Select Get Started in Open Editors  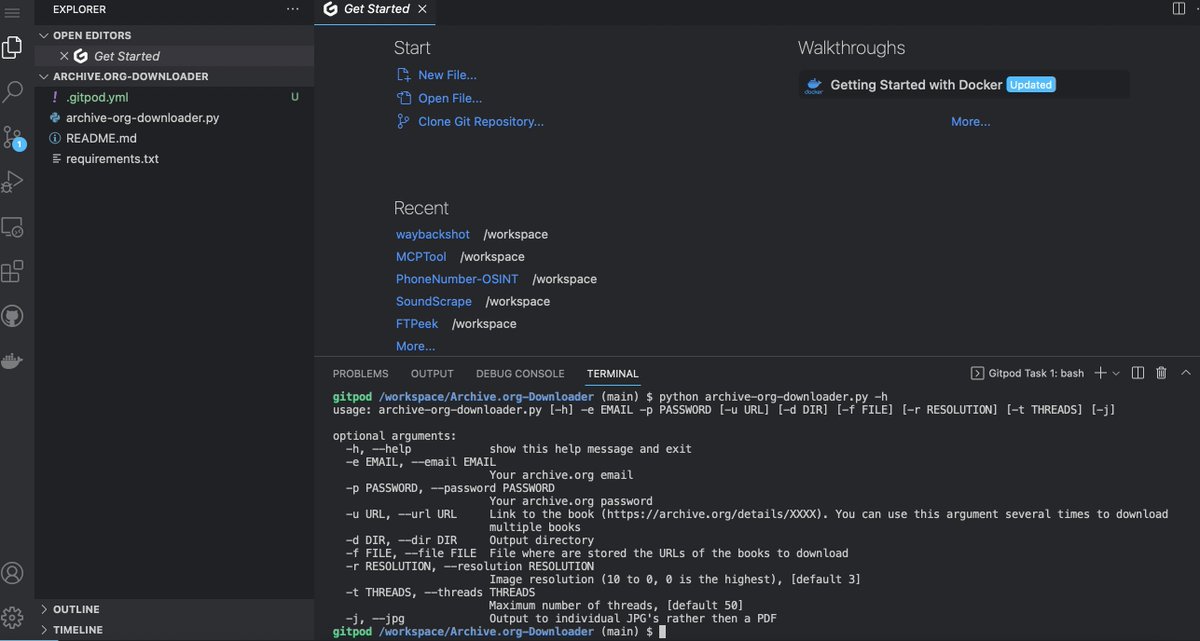[x=174, y=56]
